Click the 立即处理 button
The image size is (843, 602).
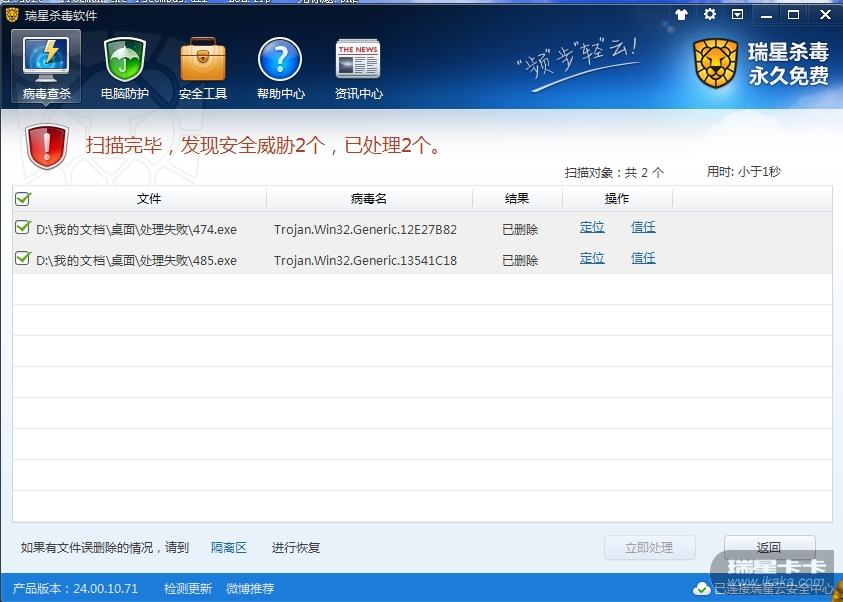[649, 548]
